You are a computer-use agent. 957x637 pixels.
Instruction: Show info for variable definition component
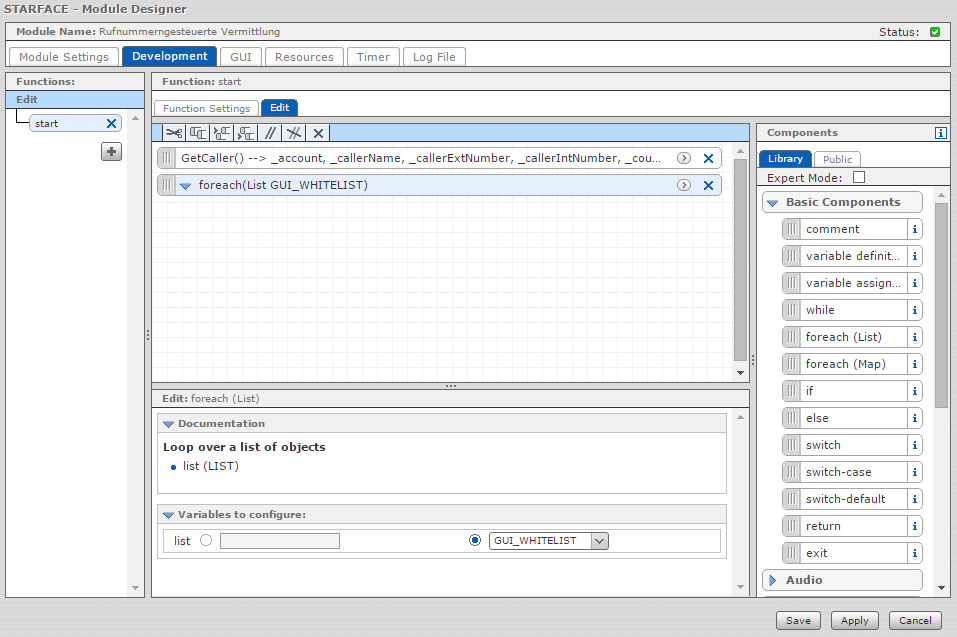[x=914, y=256]
